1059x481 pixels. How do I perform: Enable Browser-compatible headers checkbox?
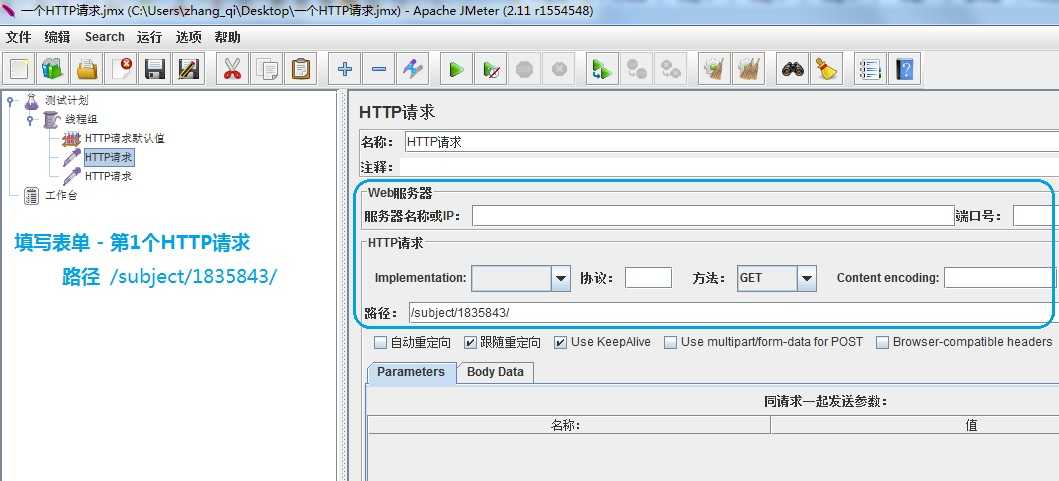(882, 343)
